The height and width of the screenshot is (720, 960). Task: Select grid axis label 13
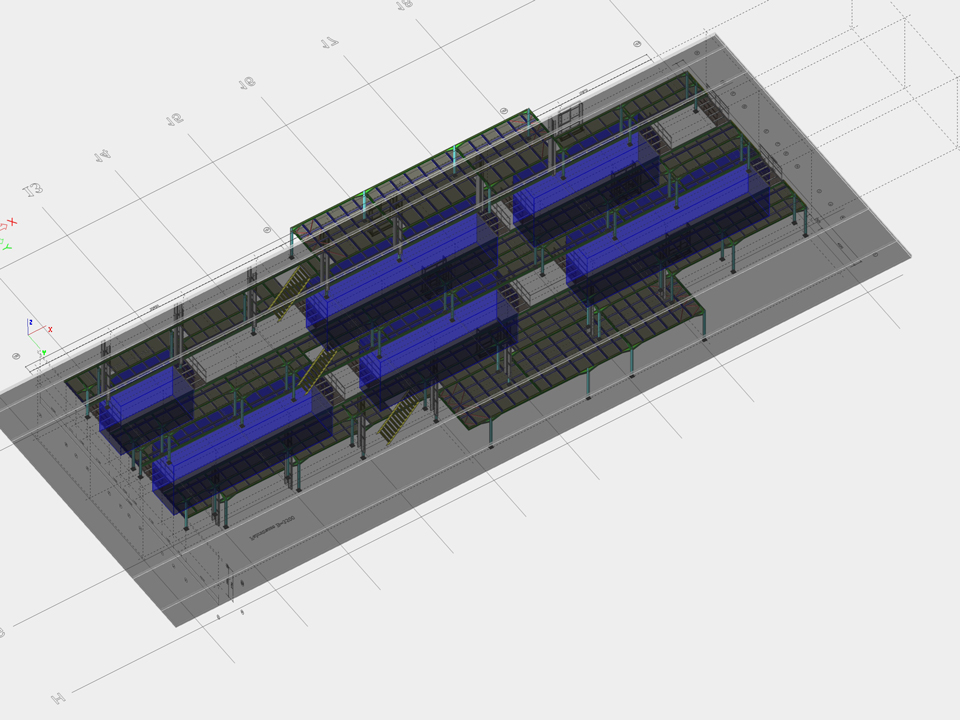pos(33,189)
